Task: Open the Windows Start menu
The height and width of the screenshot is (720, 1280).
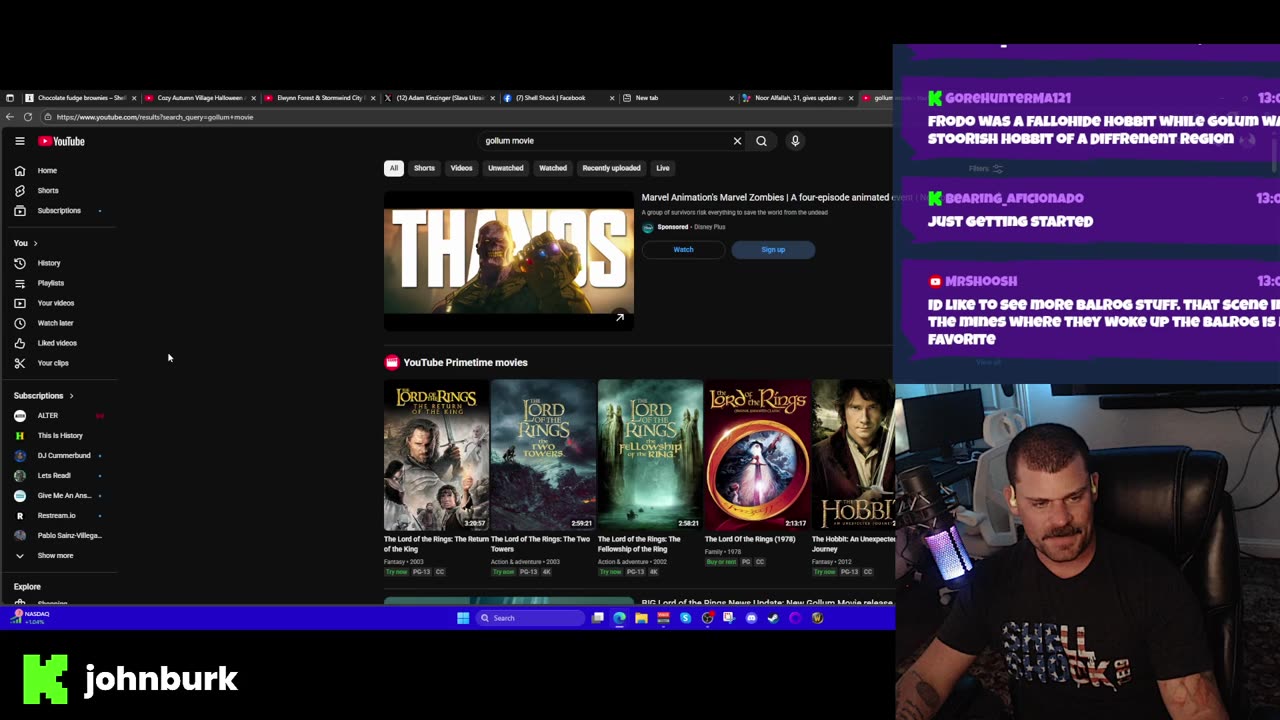Action: [463, 618]
